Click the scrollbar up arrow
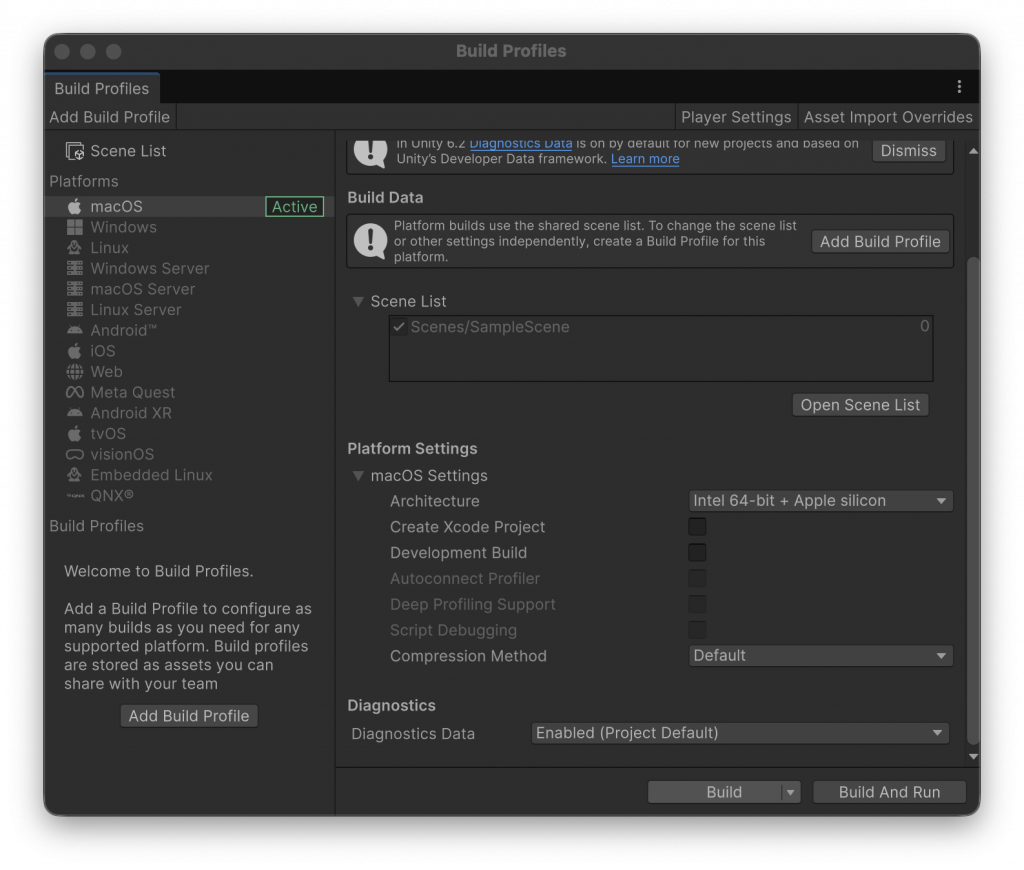1024x870 pixels. tap(973, 151)
